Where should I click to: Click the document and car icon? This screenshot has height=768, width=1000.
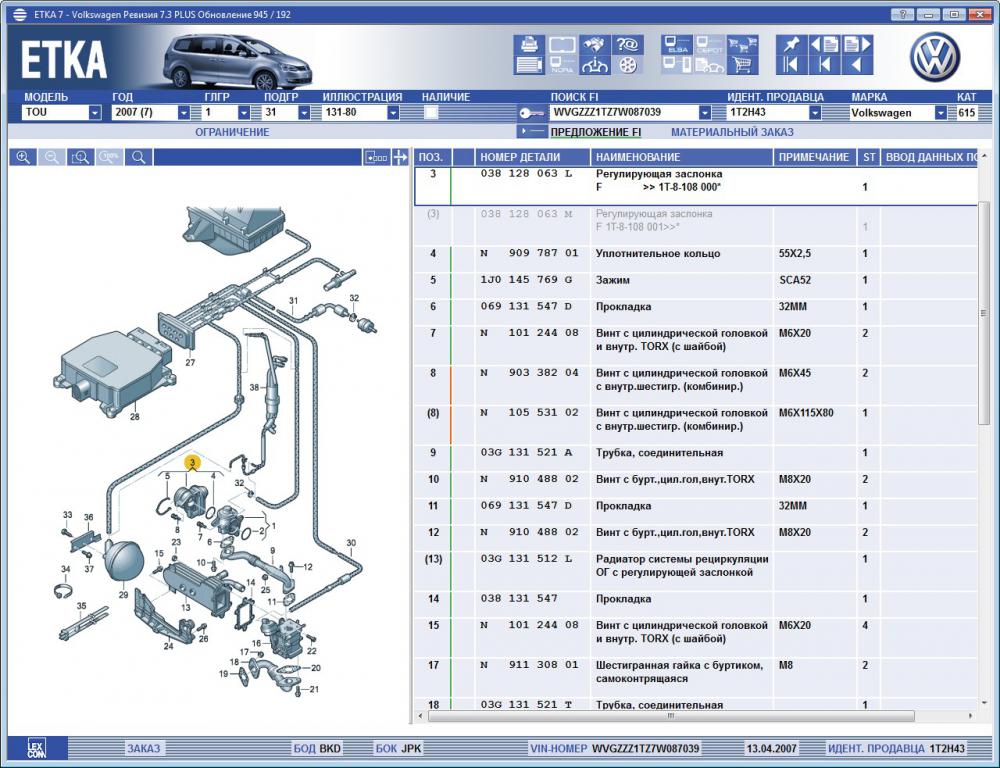point(709,65)
